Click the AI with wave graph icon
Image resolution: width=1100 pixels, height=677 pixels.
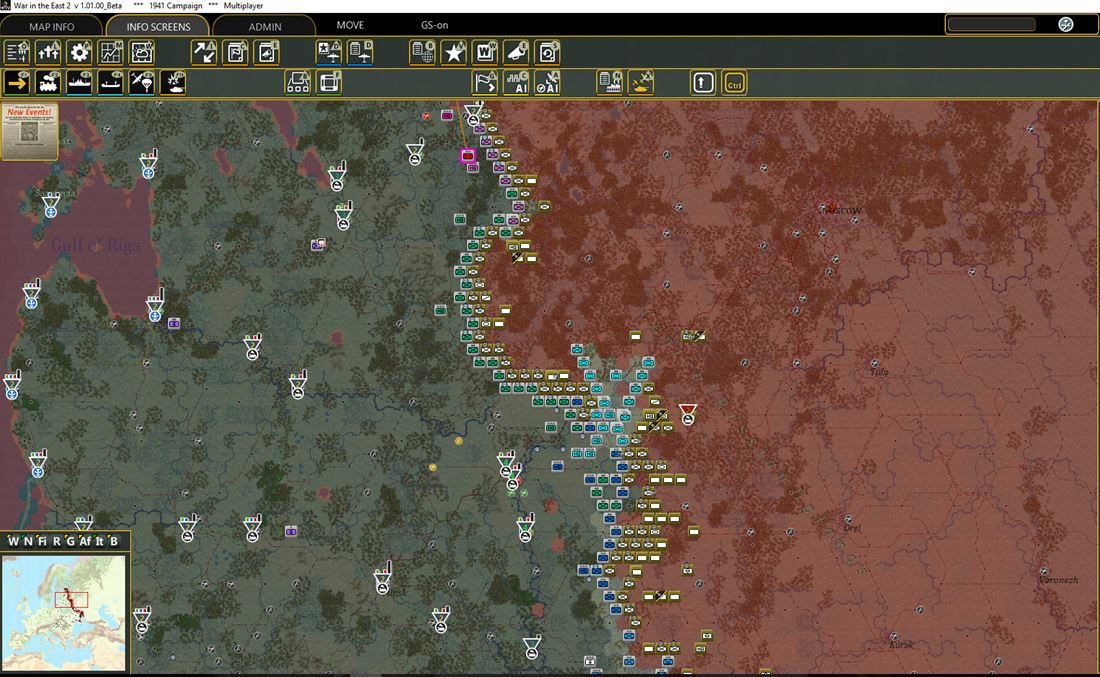(x=516, y=83)
